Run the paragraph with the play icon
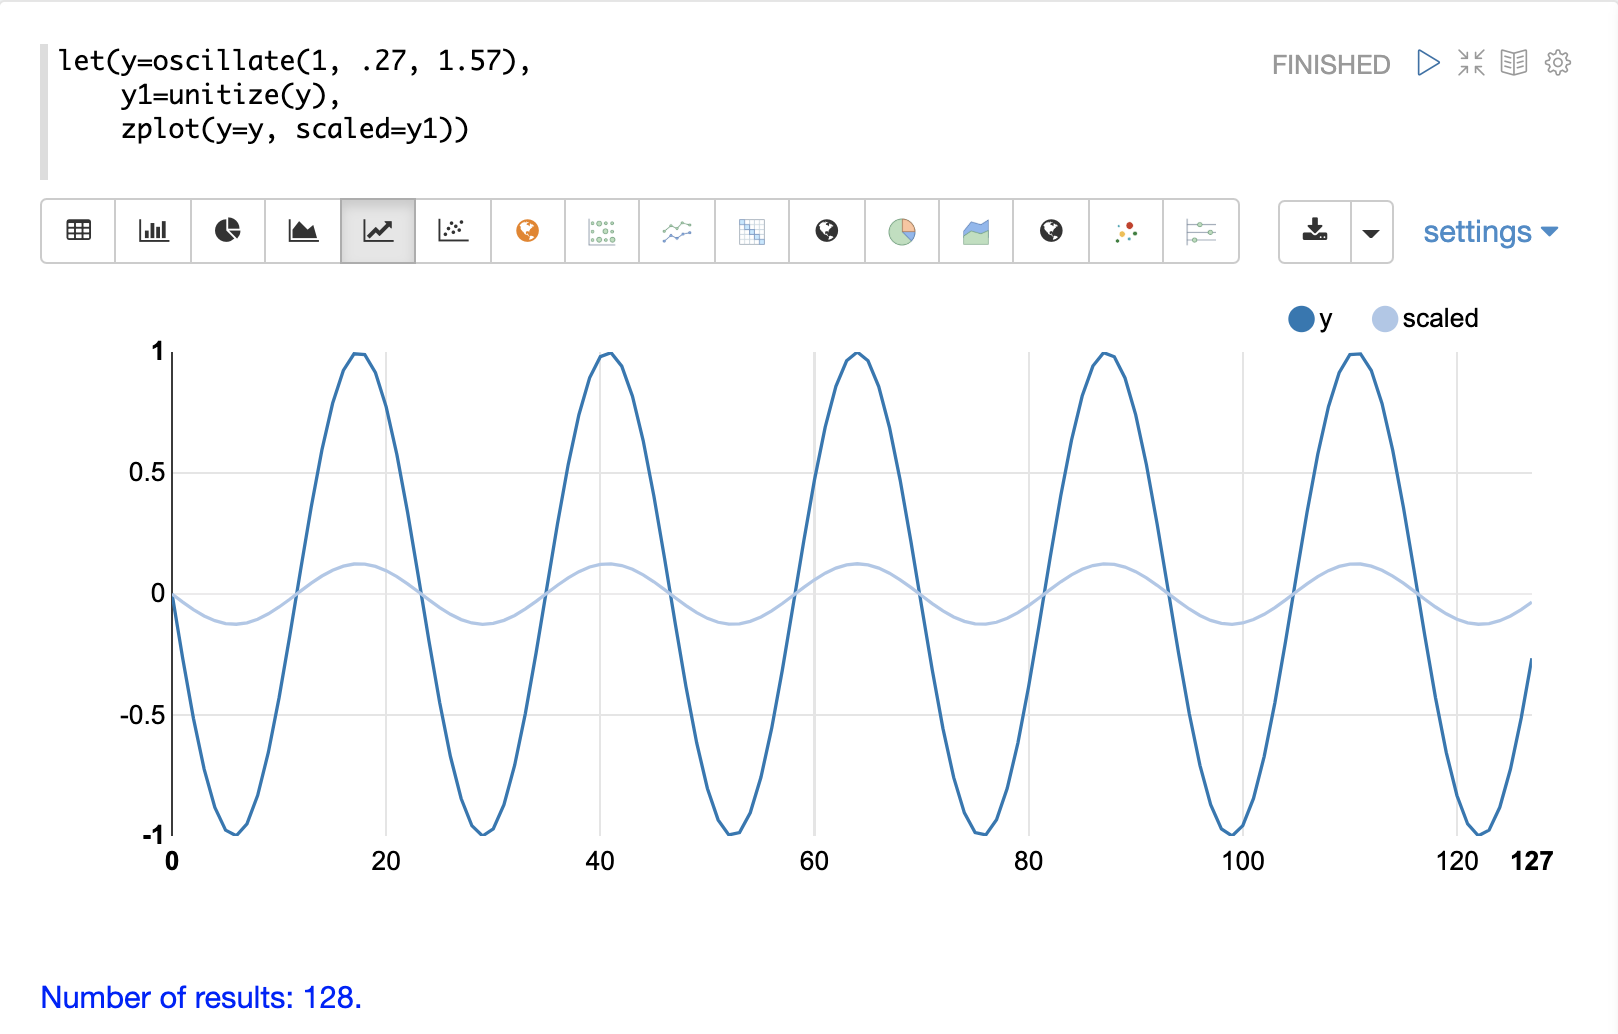The width and height of the screenshot is (1618, 1034). click(x=1428, y=63)
